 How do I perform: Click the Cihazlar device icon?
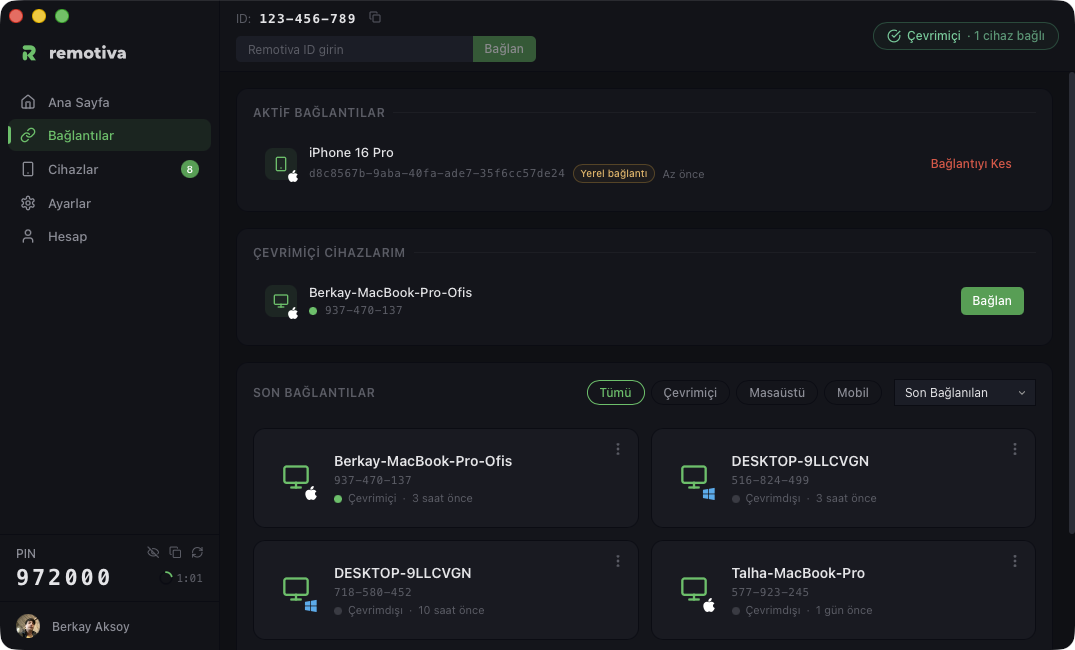28,169
